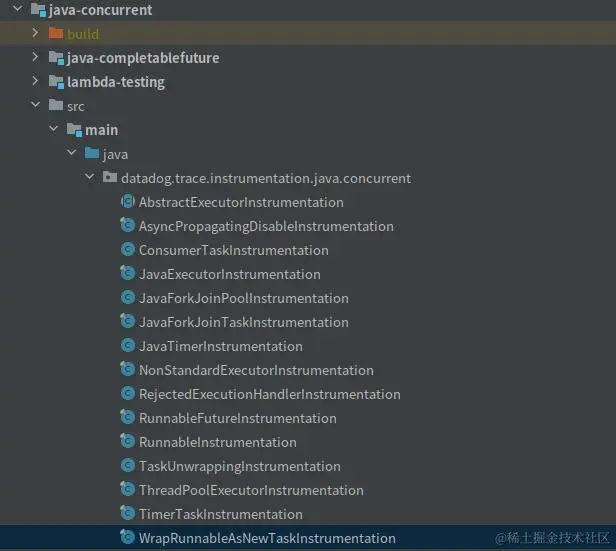Click the class icon of TaskUnwrappingInstrumentation
616x551 pixels.
coord(128,465)
